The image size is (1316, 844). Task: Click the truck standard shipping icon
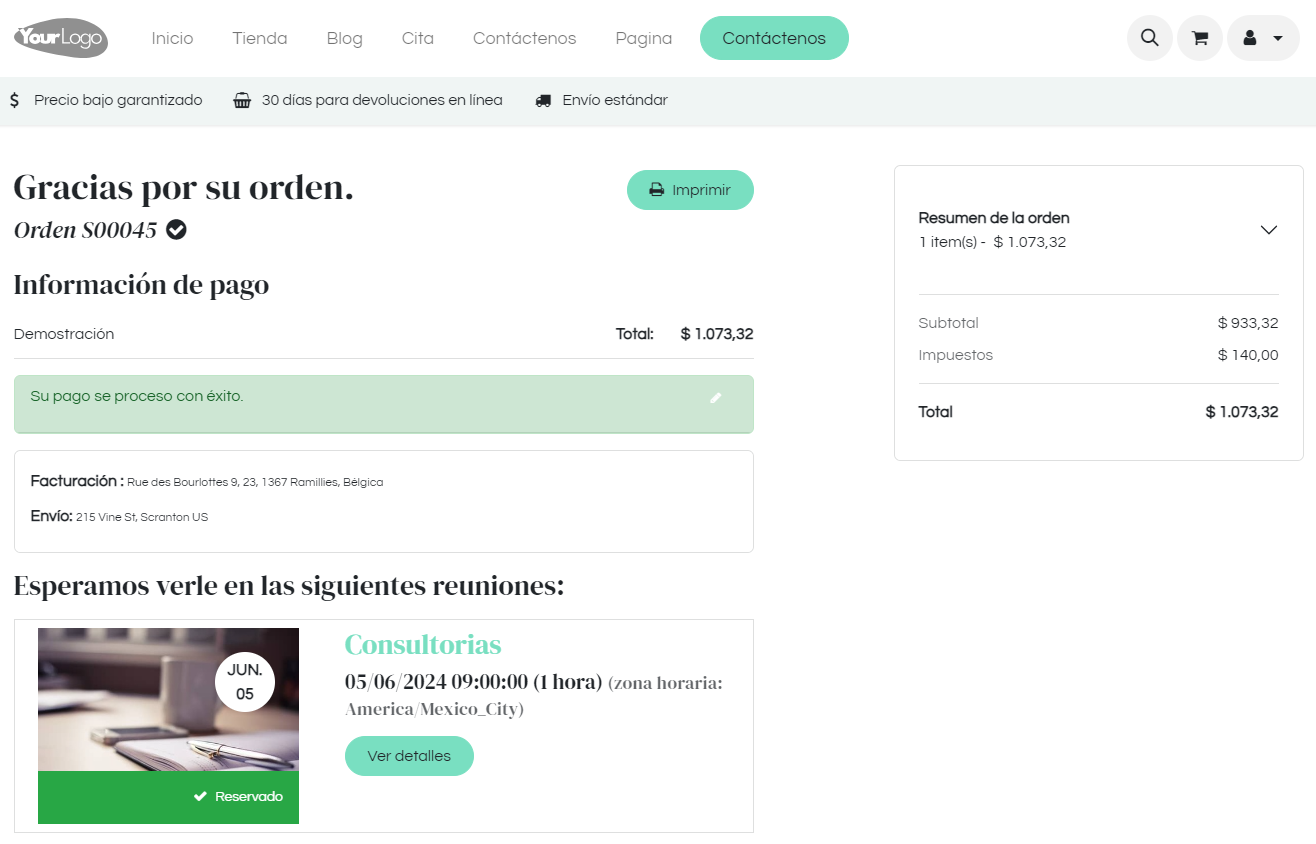(x=543, y=100)
